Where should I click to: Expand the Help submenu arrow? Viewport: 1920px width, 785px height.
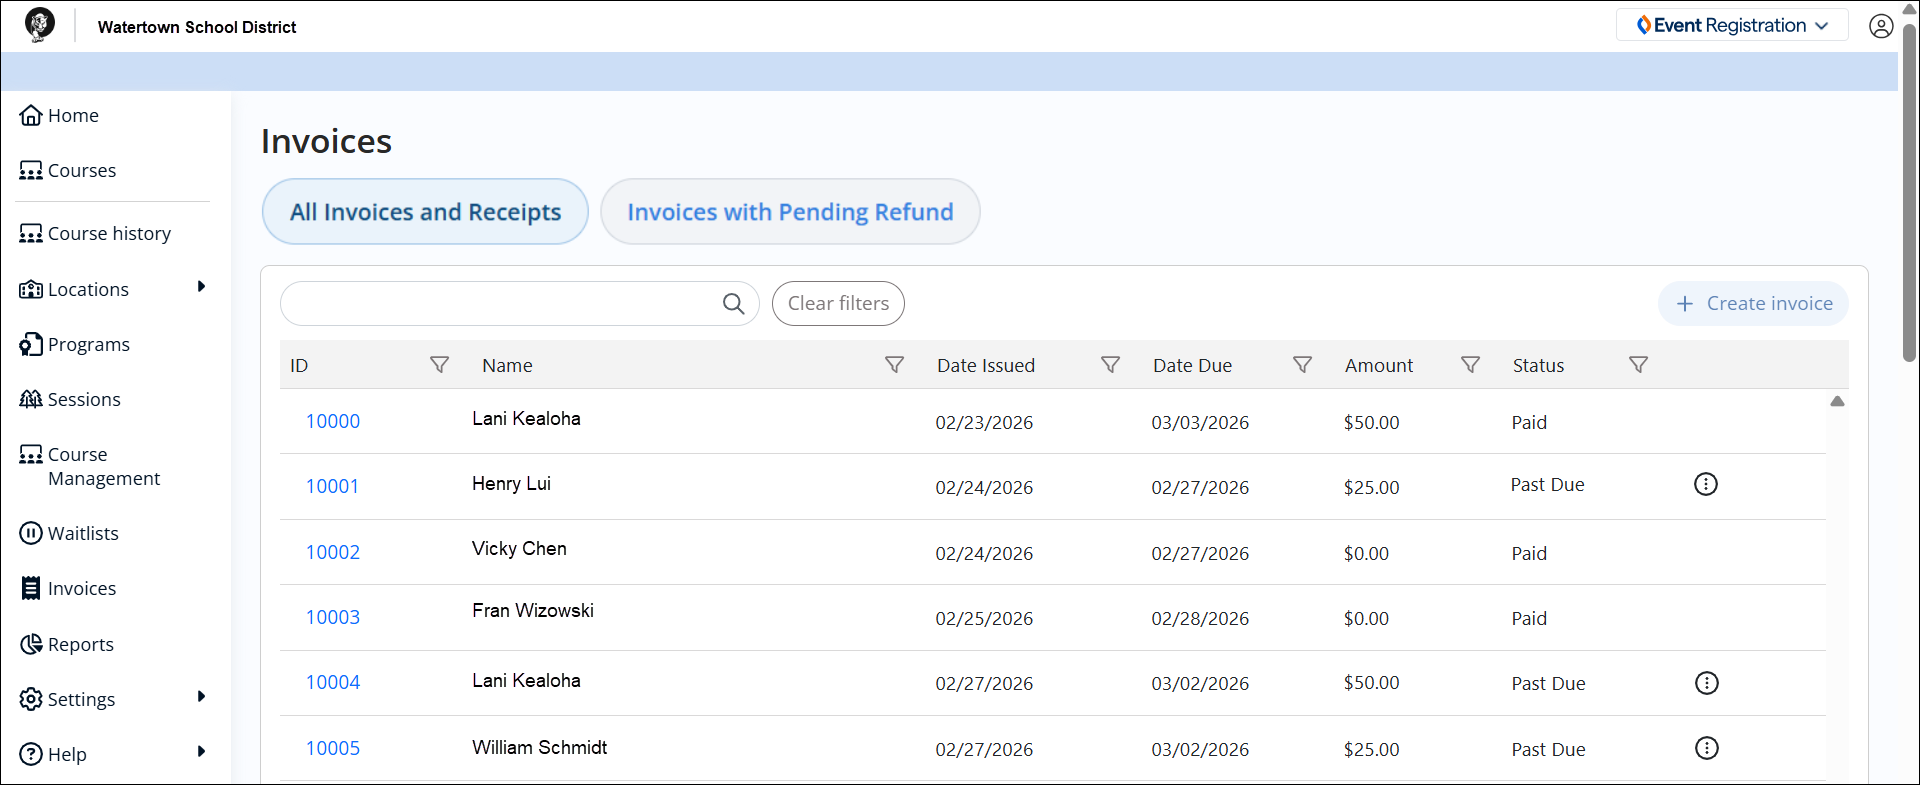(201, 752)
